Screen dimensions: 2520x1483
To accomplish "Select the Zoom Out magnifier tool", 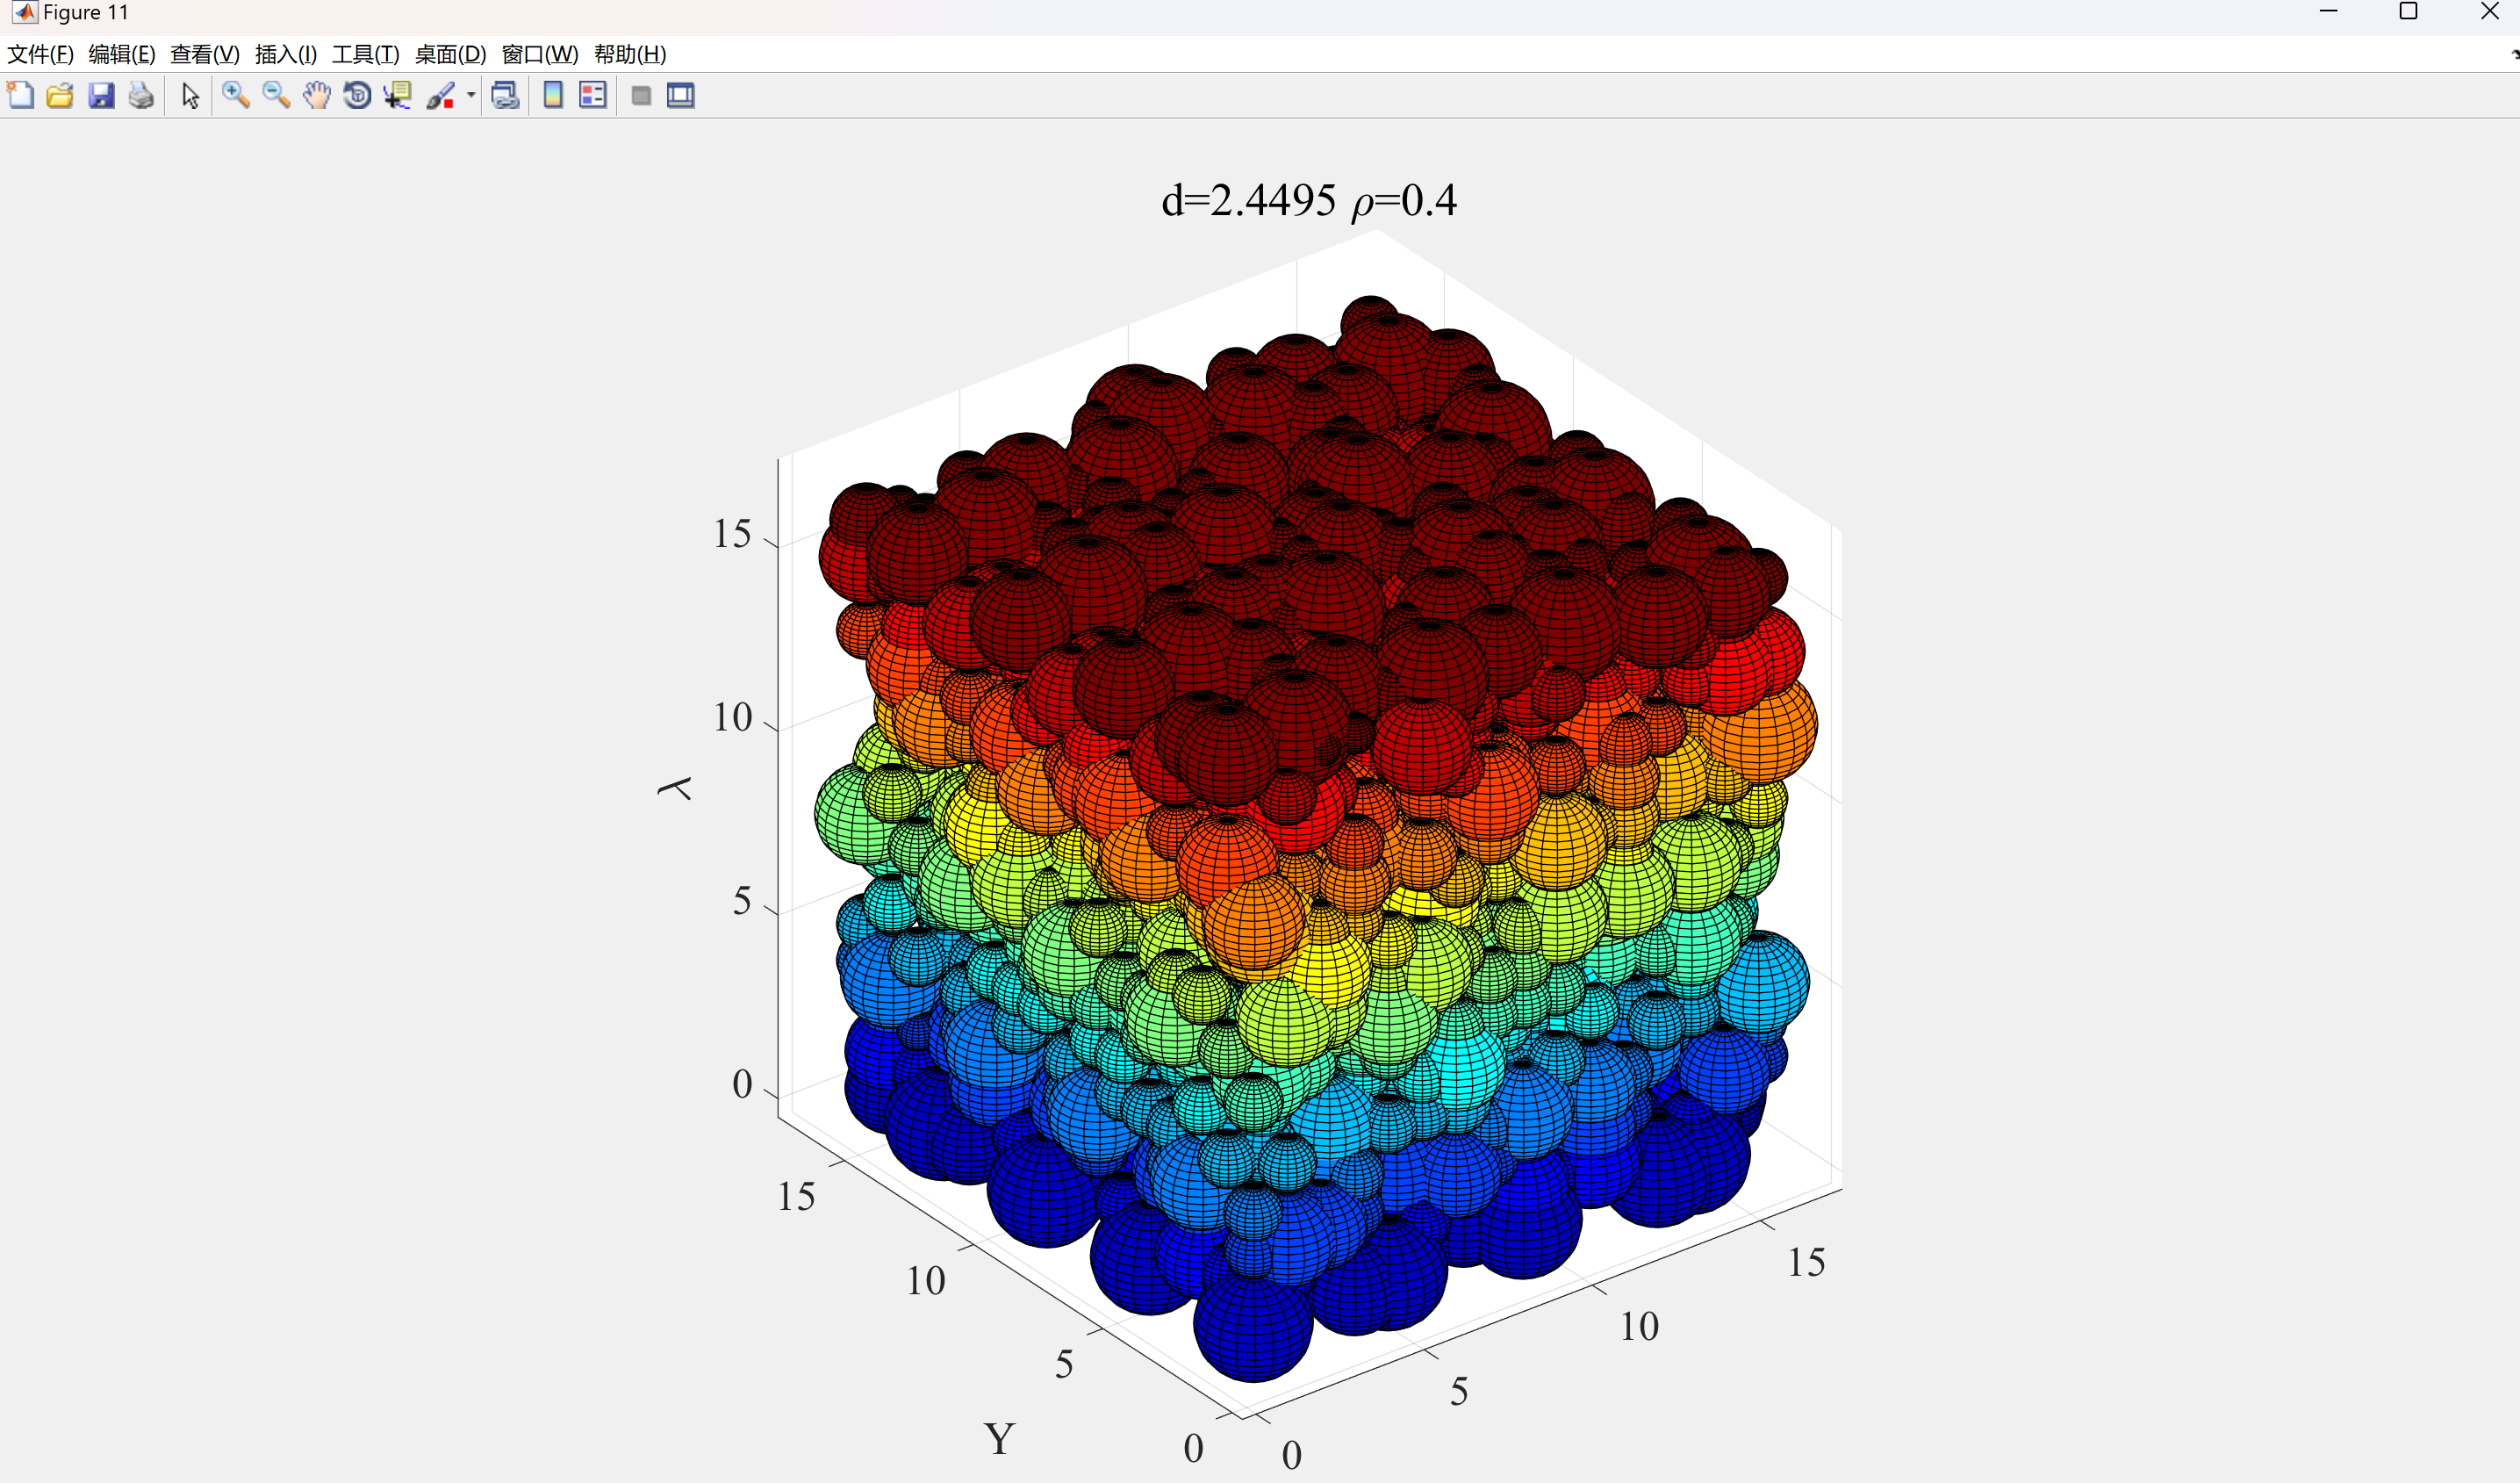I will [276, 96].
